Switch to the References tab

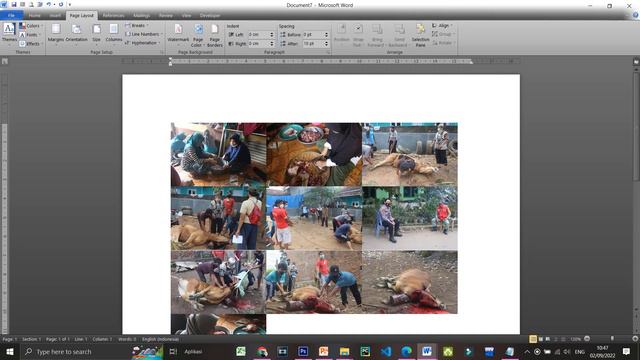click(x=113, y=16)
